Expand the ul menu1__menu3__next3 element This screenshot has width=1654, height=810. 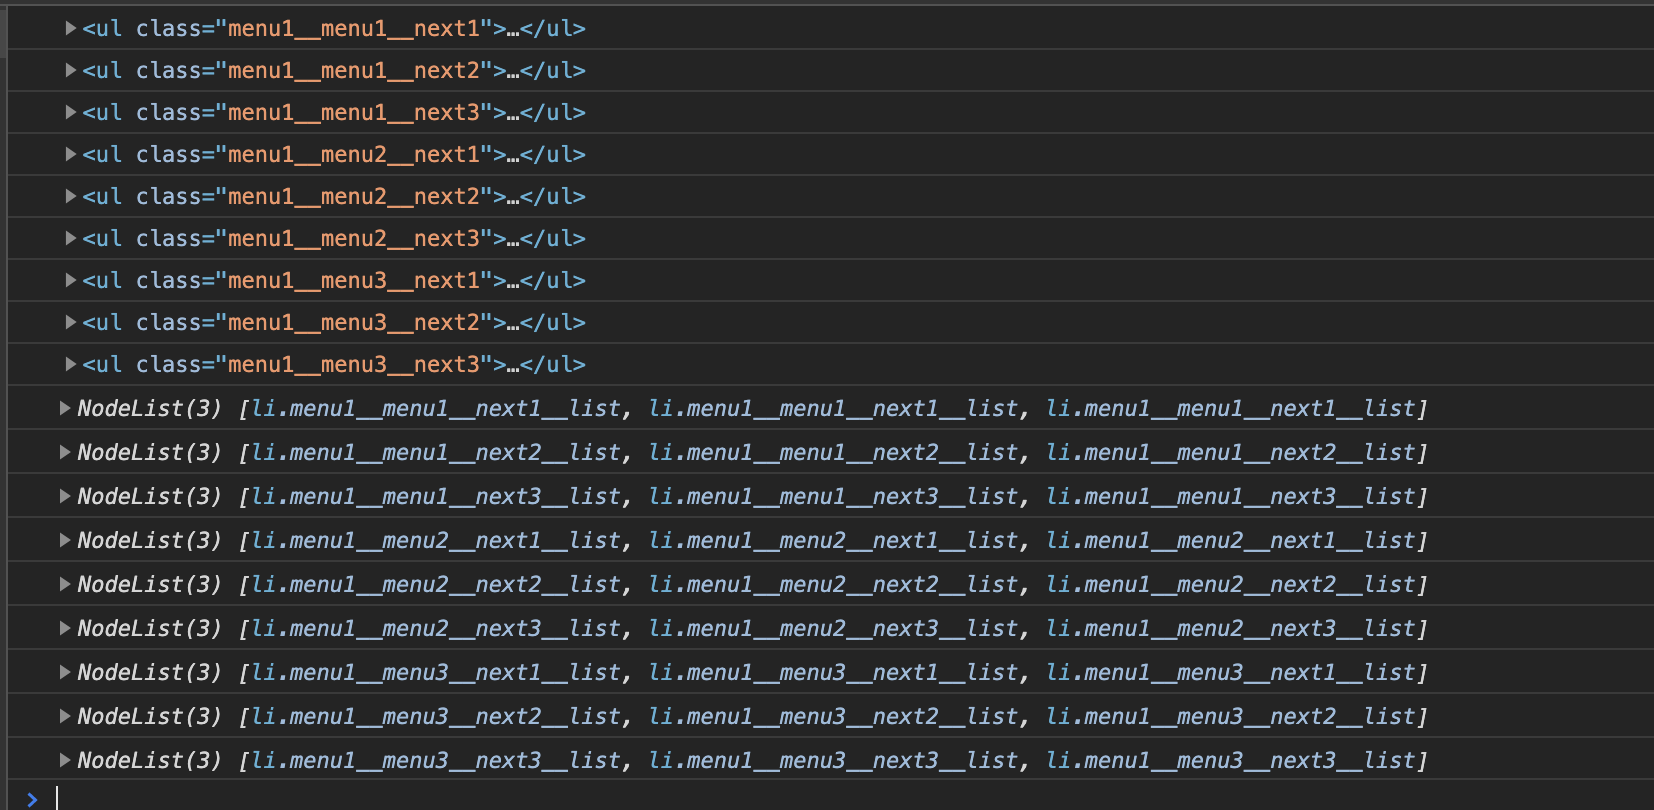[71, 364]
